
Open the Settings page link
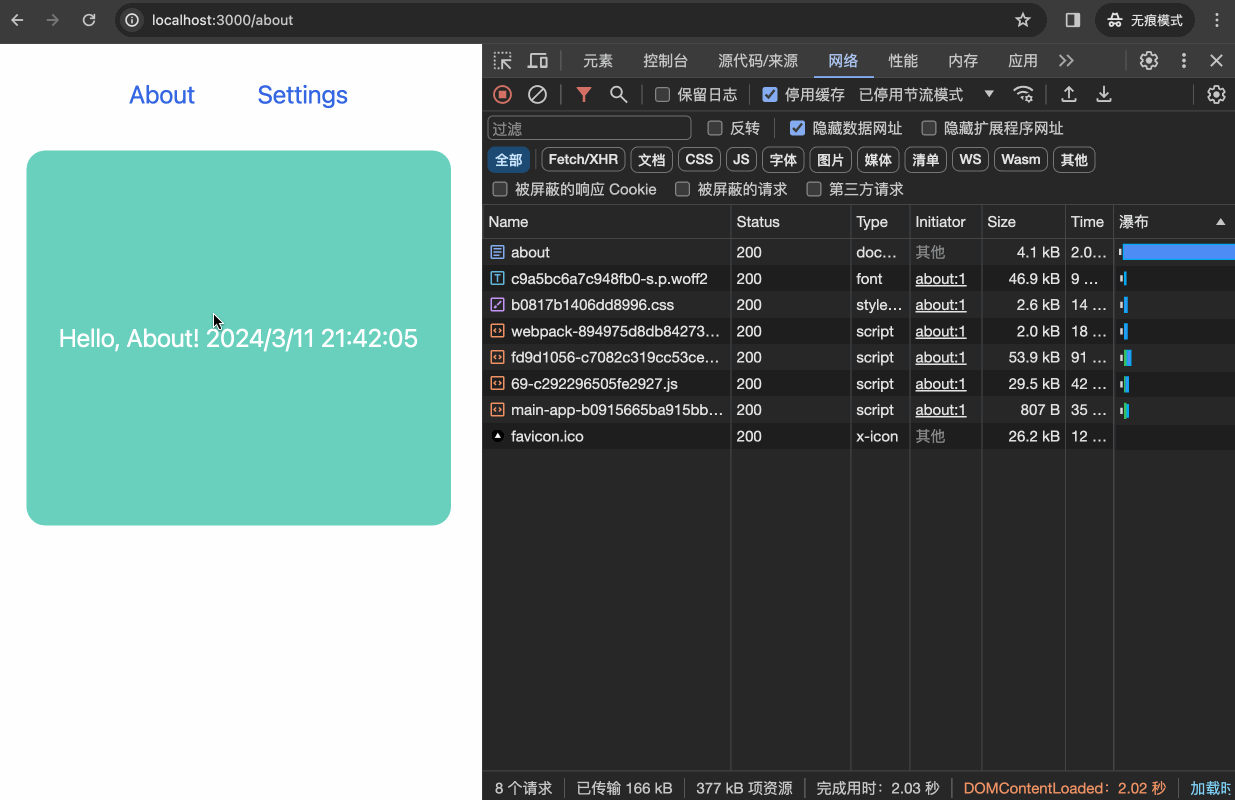(x=302, y=95)
